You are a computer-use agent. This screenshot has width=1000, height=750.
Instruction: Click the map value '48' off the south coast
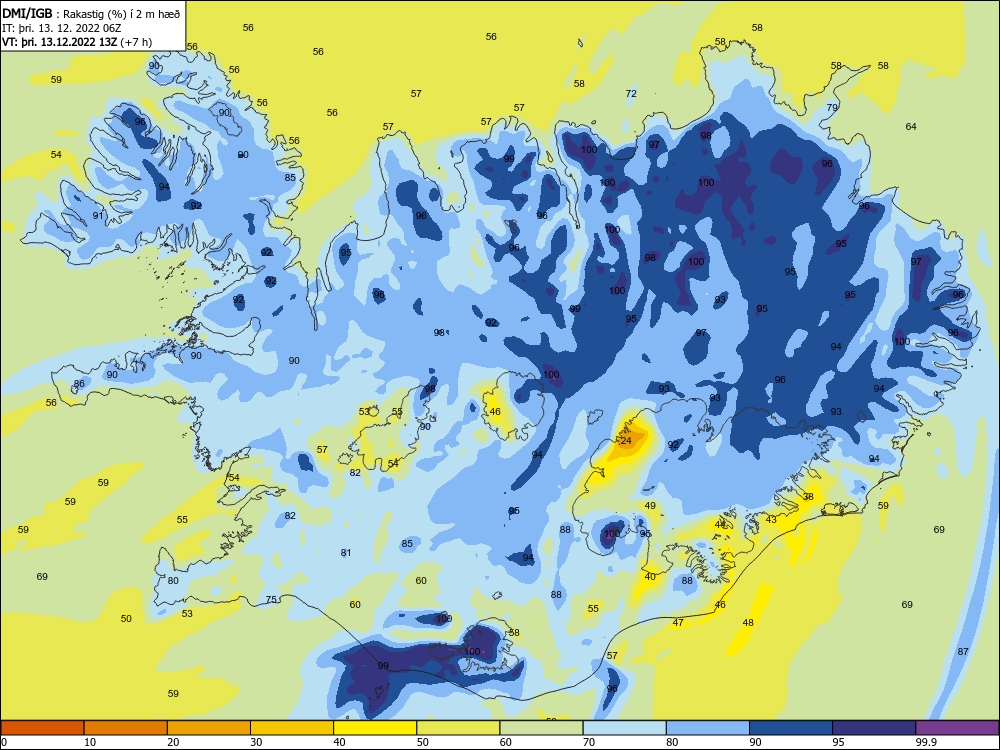pyautogui.click(x=748, y=622)
